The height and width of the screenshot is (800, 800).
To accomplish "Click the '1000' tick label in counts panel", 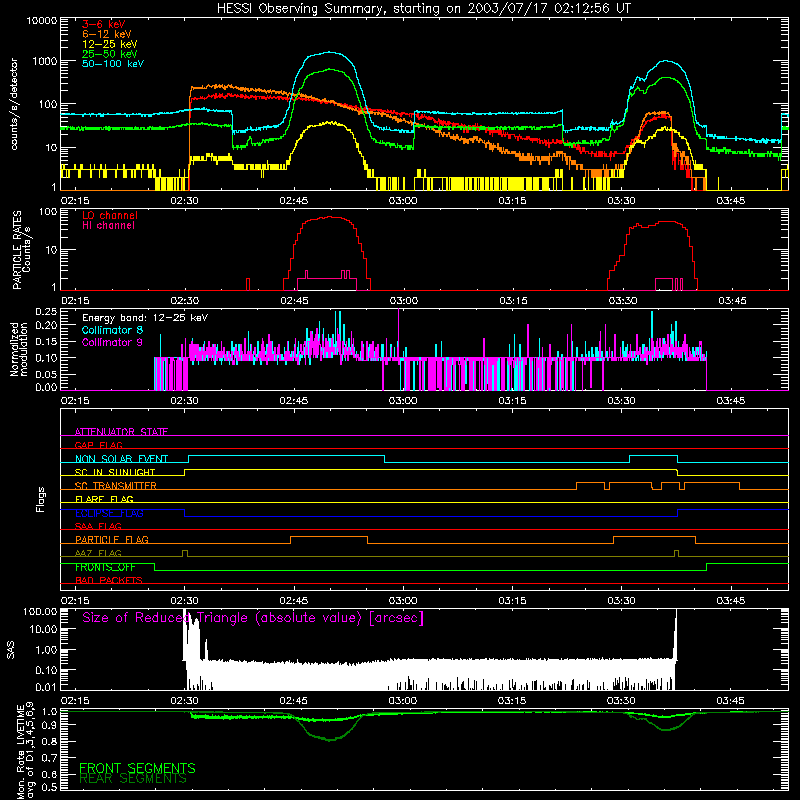I will 45,61.
